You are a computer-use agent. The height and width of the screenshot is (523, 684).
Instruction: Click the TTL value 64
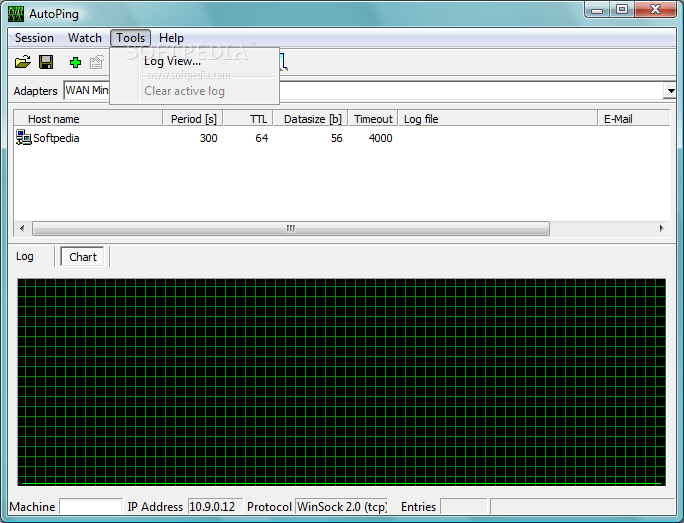[x=261, y=138]
